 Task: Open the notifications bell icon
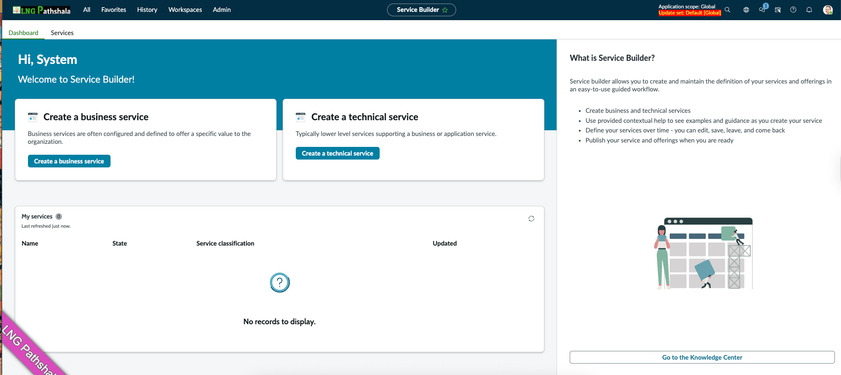tap(809, 10)
